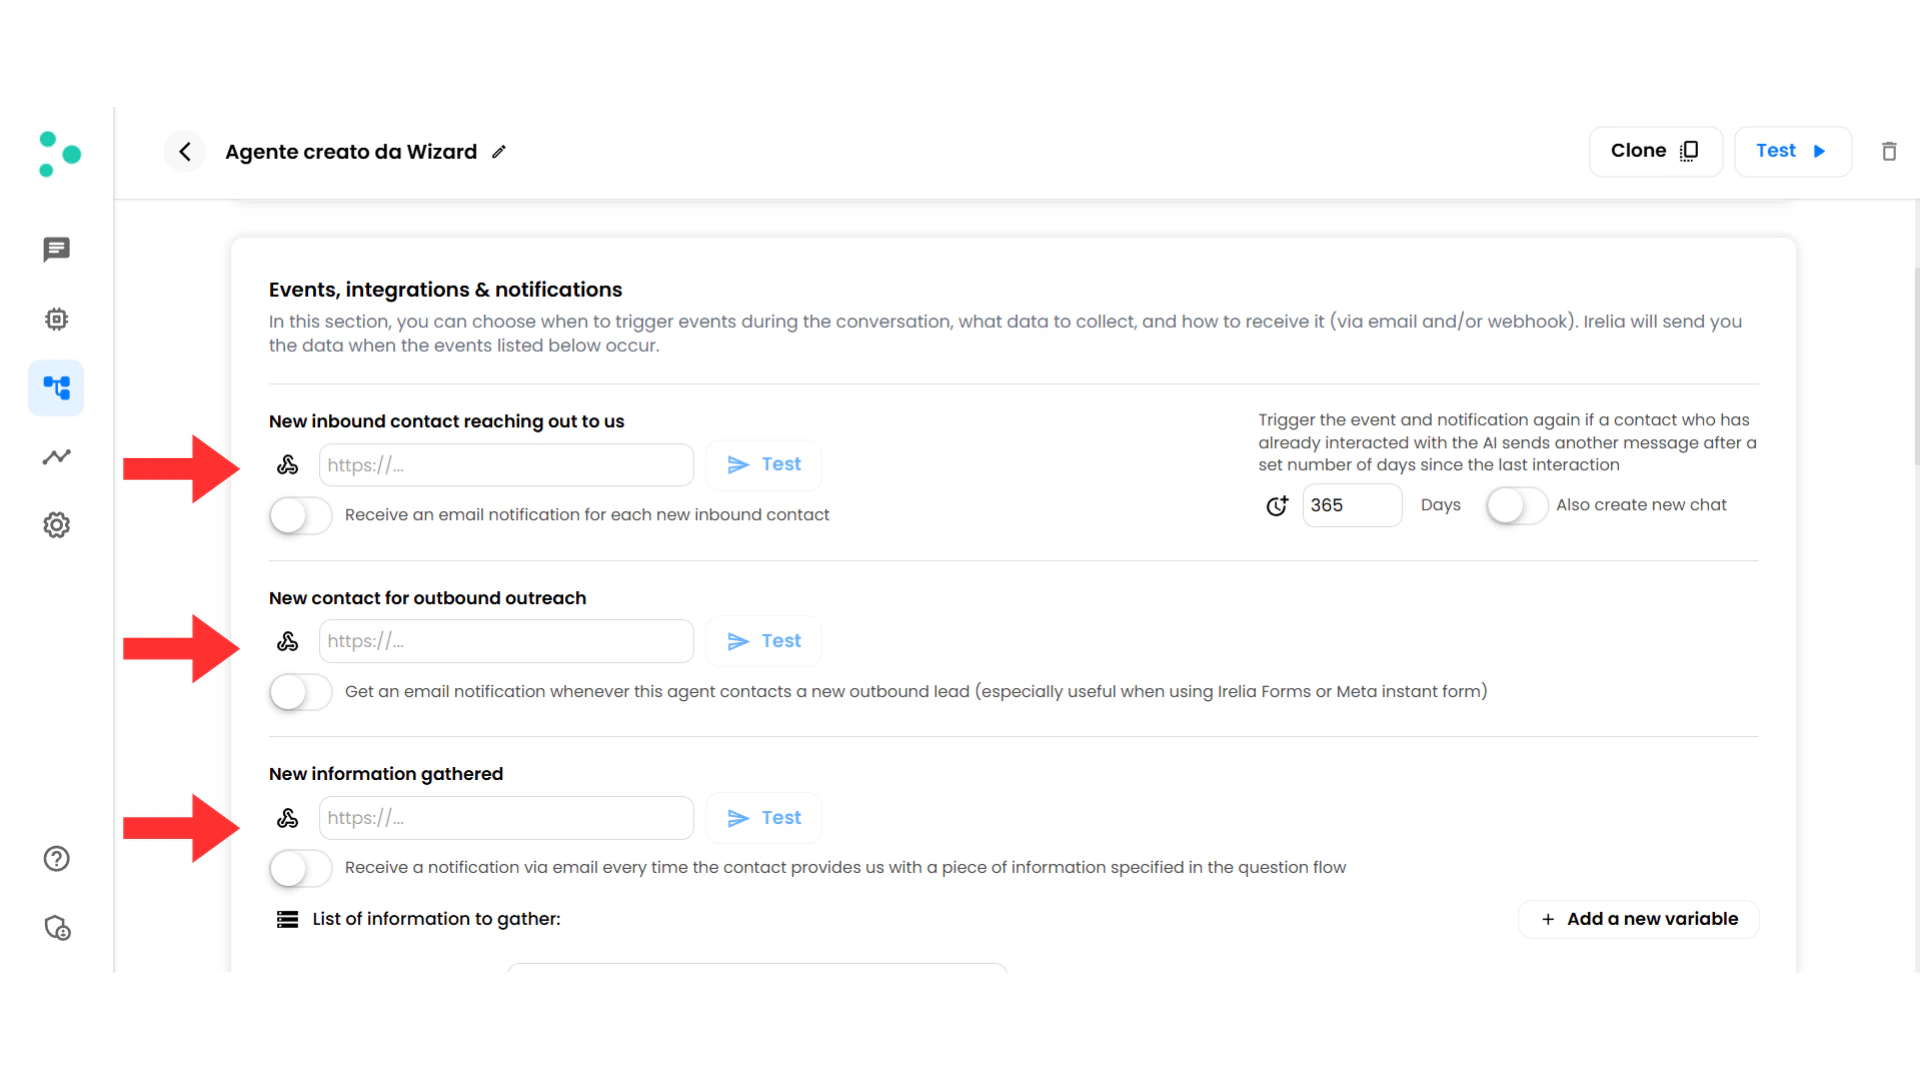Toggle Also create new chat switch

coord(1516,506)
